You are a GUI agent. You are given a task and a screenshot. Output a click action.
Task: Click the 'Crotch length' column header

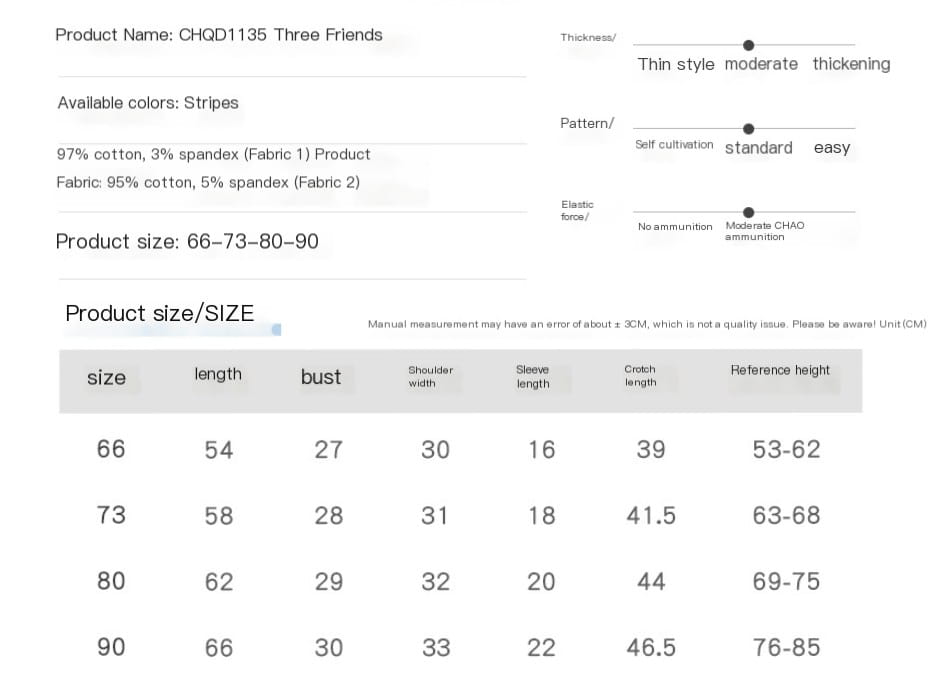[x=640, y=376]
